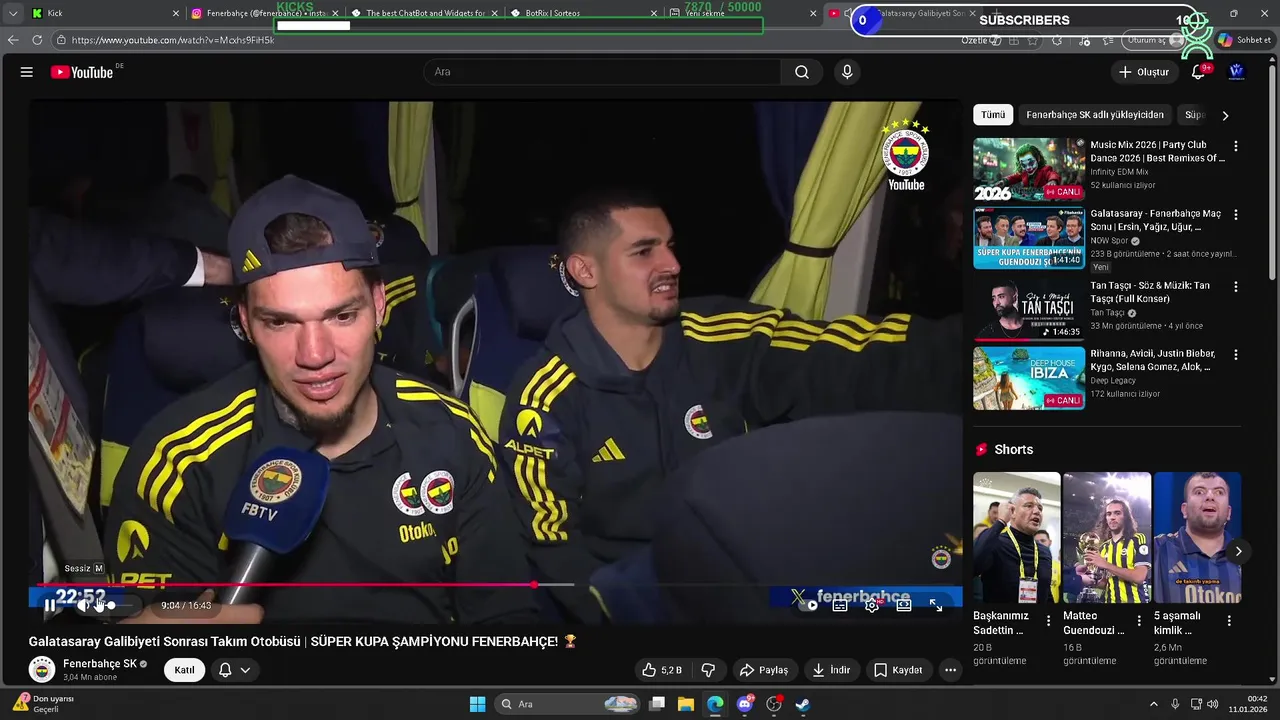Start voice search with the microphone
The image size is (1280, 720).
pos(847,72)
